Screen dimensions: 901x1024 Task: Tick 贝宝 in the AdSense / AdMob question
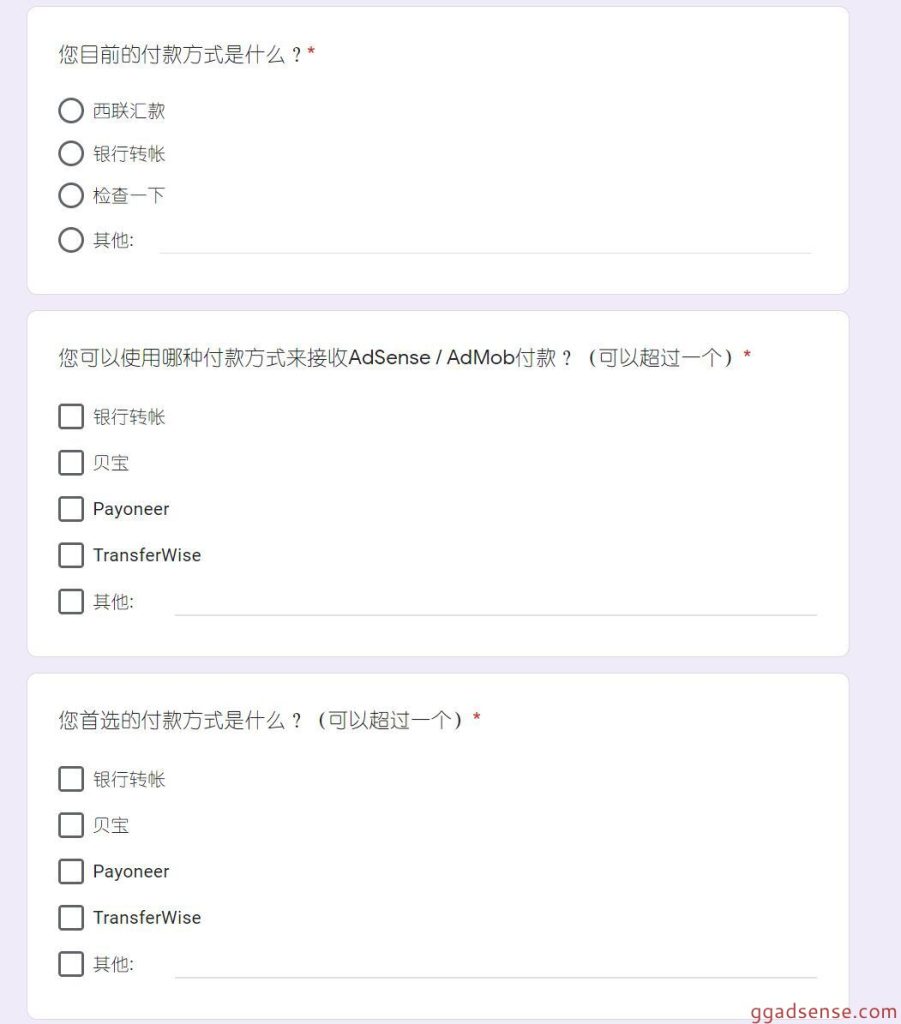tap(71, 463)
